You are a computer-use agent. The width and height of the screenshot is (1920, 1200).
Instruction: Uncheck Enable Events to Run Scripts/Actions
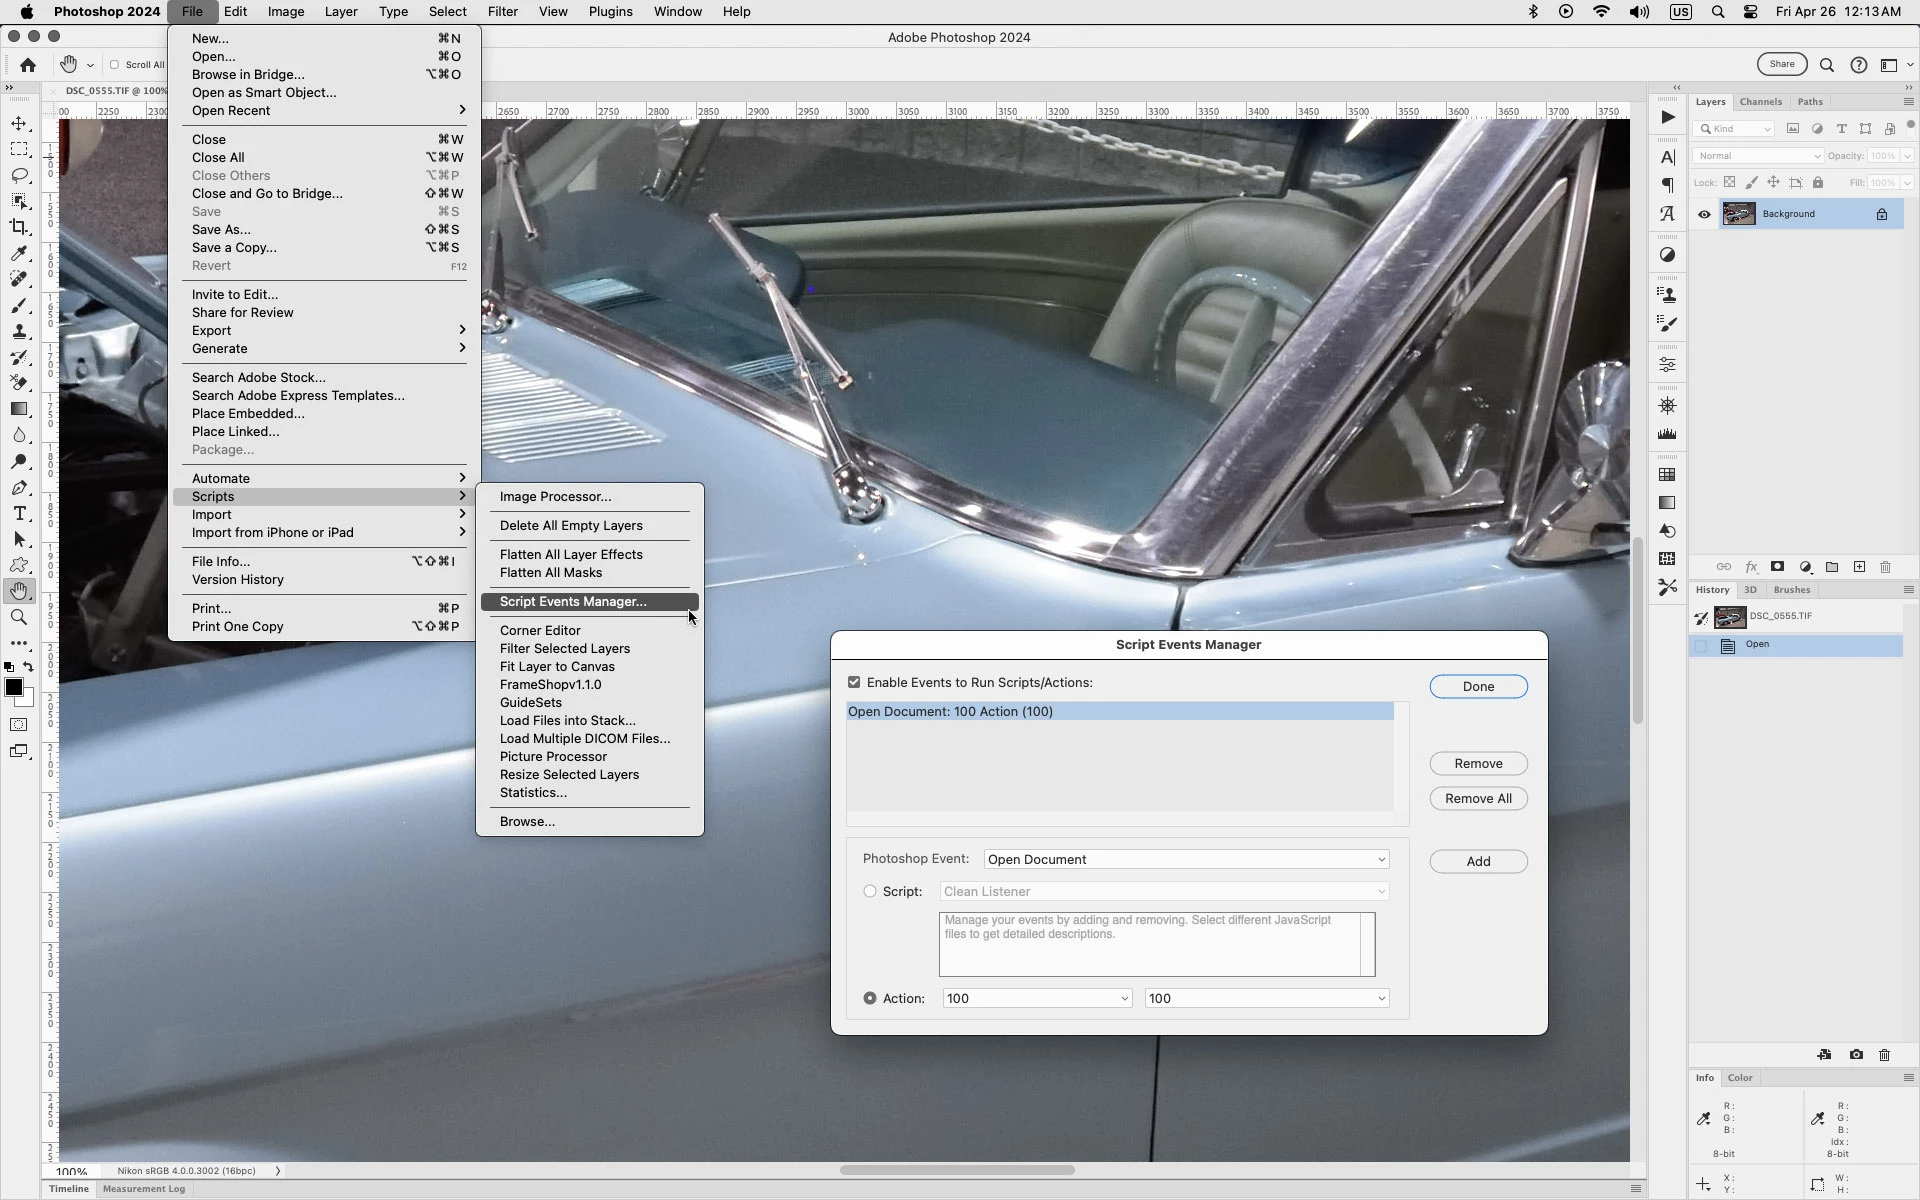(854, 682)
